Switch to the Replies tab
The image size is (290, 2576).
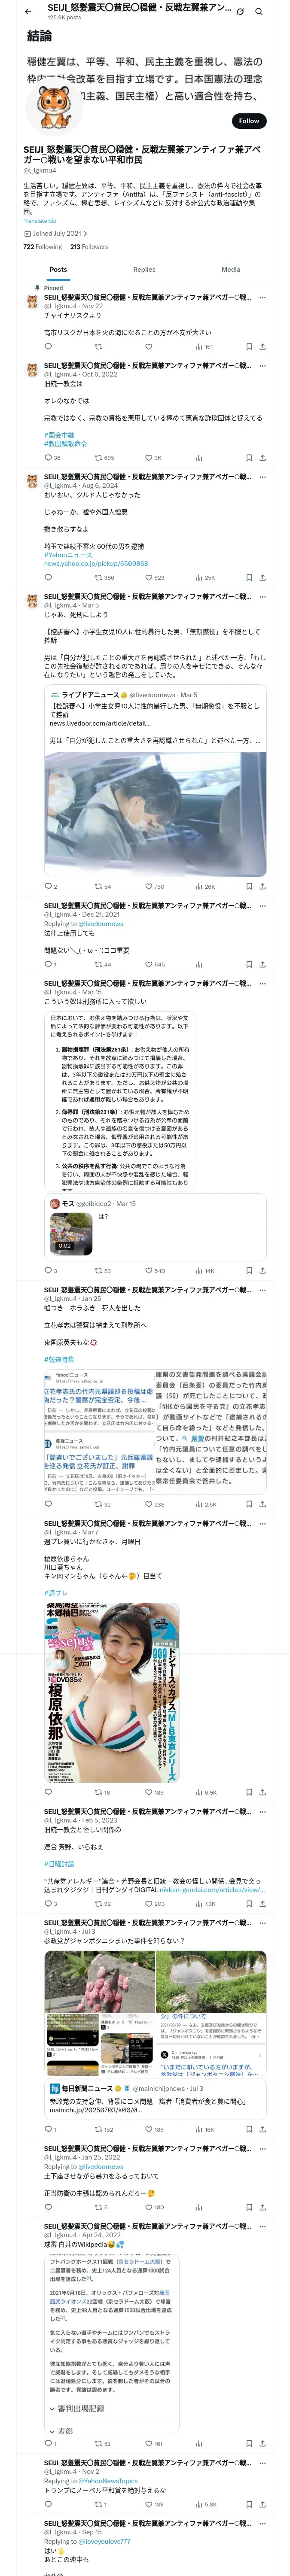[x=144, y=269]
